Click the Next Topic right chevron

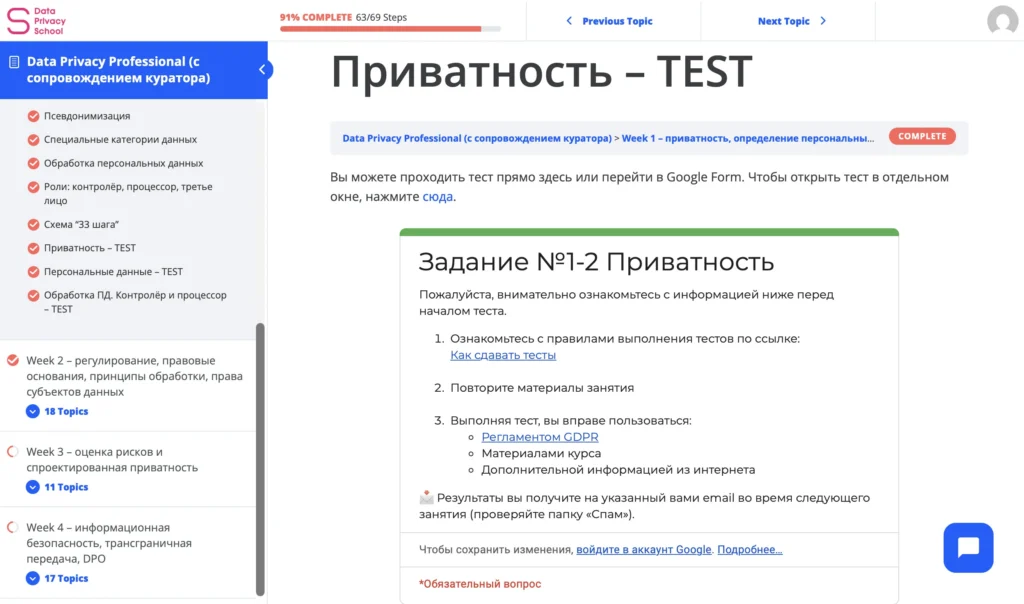coord(823,21)
